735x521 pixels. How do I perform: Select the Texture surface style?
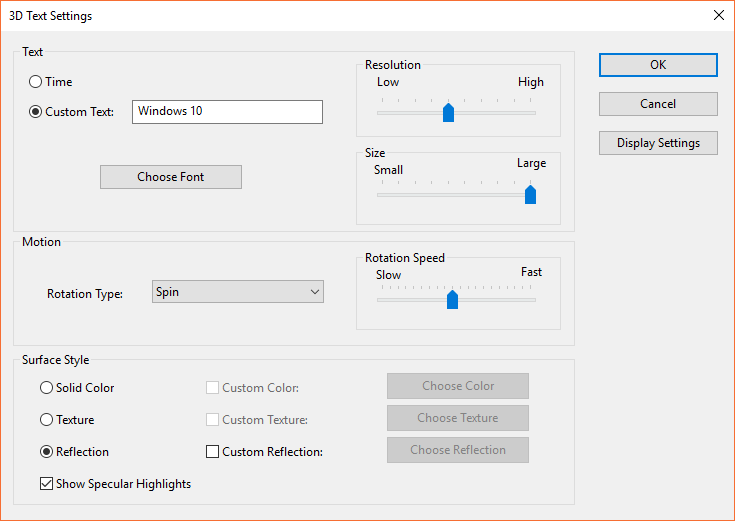pos(46,420)
